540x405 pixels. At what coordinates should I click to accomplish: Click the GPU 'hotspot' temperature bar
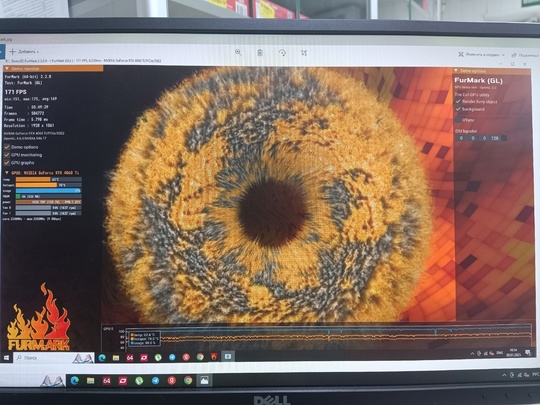pos(49,185)
